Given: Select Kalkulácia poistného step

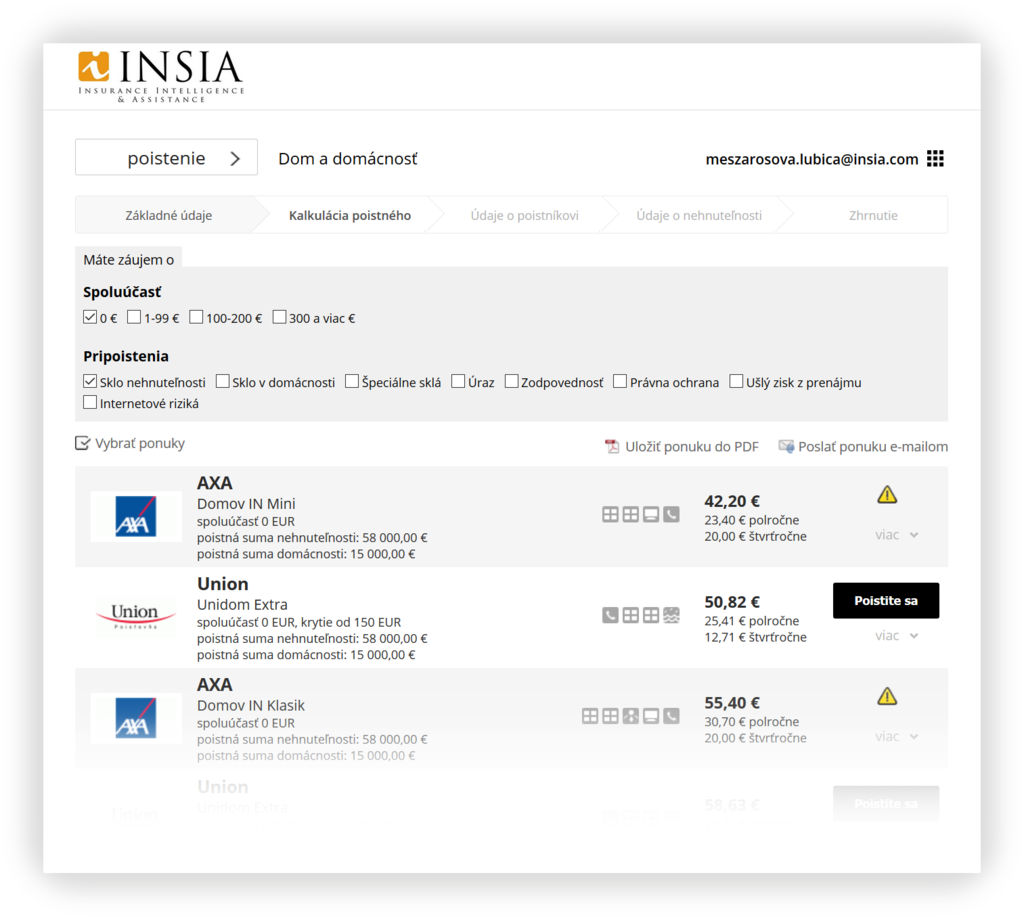Looking at the screenshot, I should pyautogui.click(x=349, y=216).
